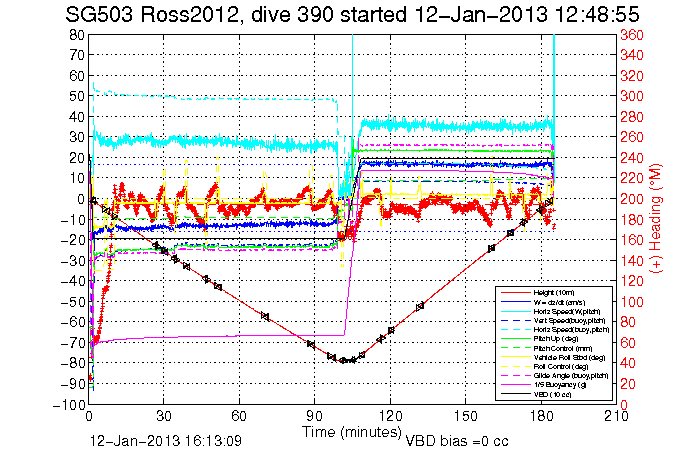This screenshot has width=681, height=454.
Task: Click the red right-axis label '100'
Action: [x=632, y=302]
